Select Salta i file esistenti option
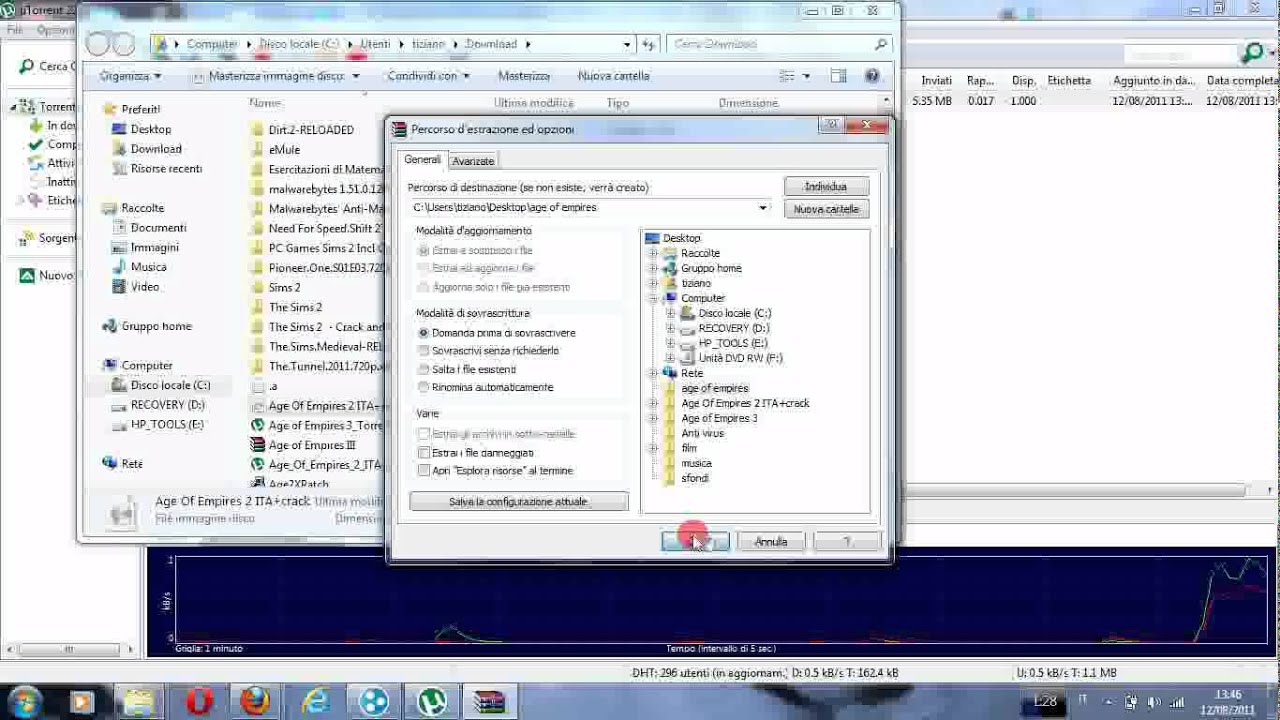 tap(424, 370)
